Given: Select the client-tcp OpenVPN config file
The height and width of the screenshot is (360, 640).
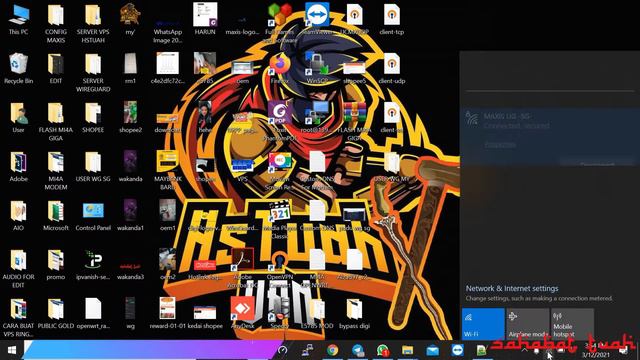Looking at the screenshot, I should coord(391,20).
